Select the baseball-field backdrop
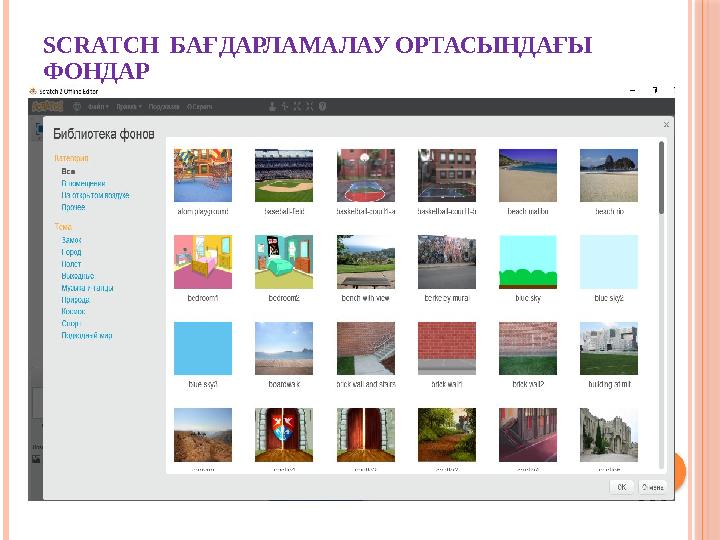 coord(284,175)
